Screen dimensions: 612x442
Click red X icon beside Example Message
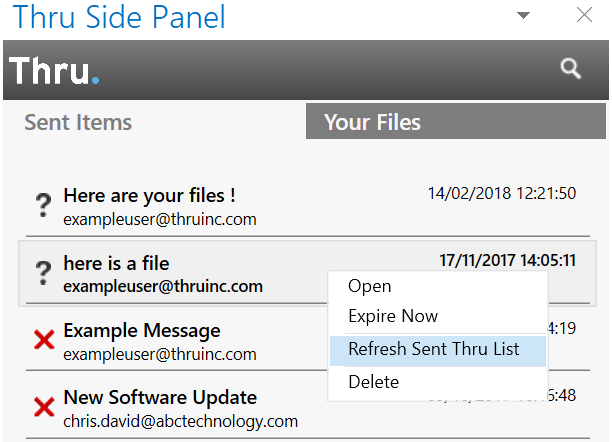point(44,341)
